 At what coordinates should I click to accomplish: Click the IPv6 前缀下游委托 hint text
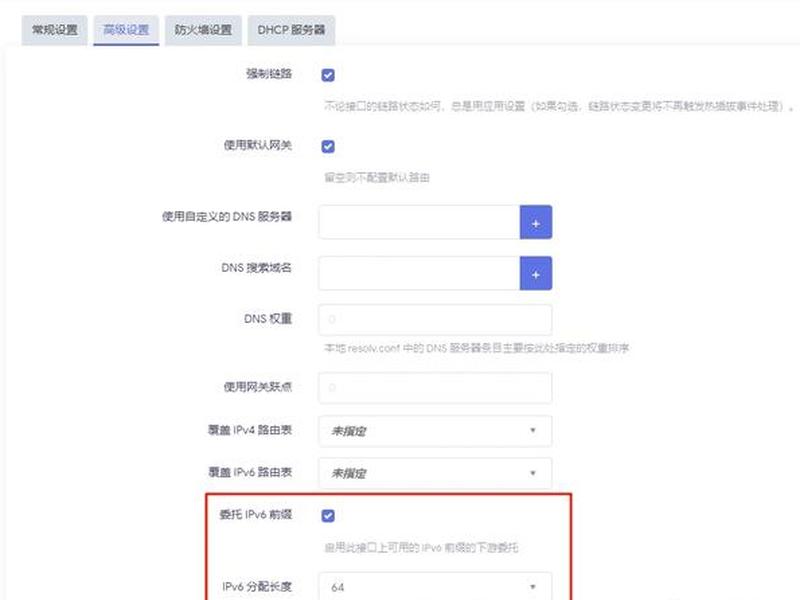click(421, 548)
